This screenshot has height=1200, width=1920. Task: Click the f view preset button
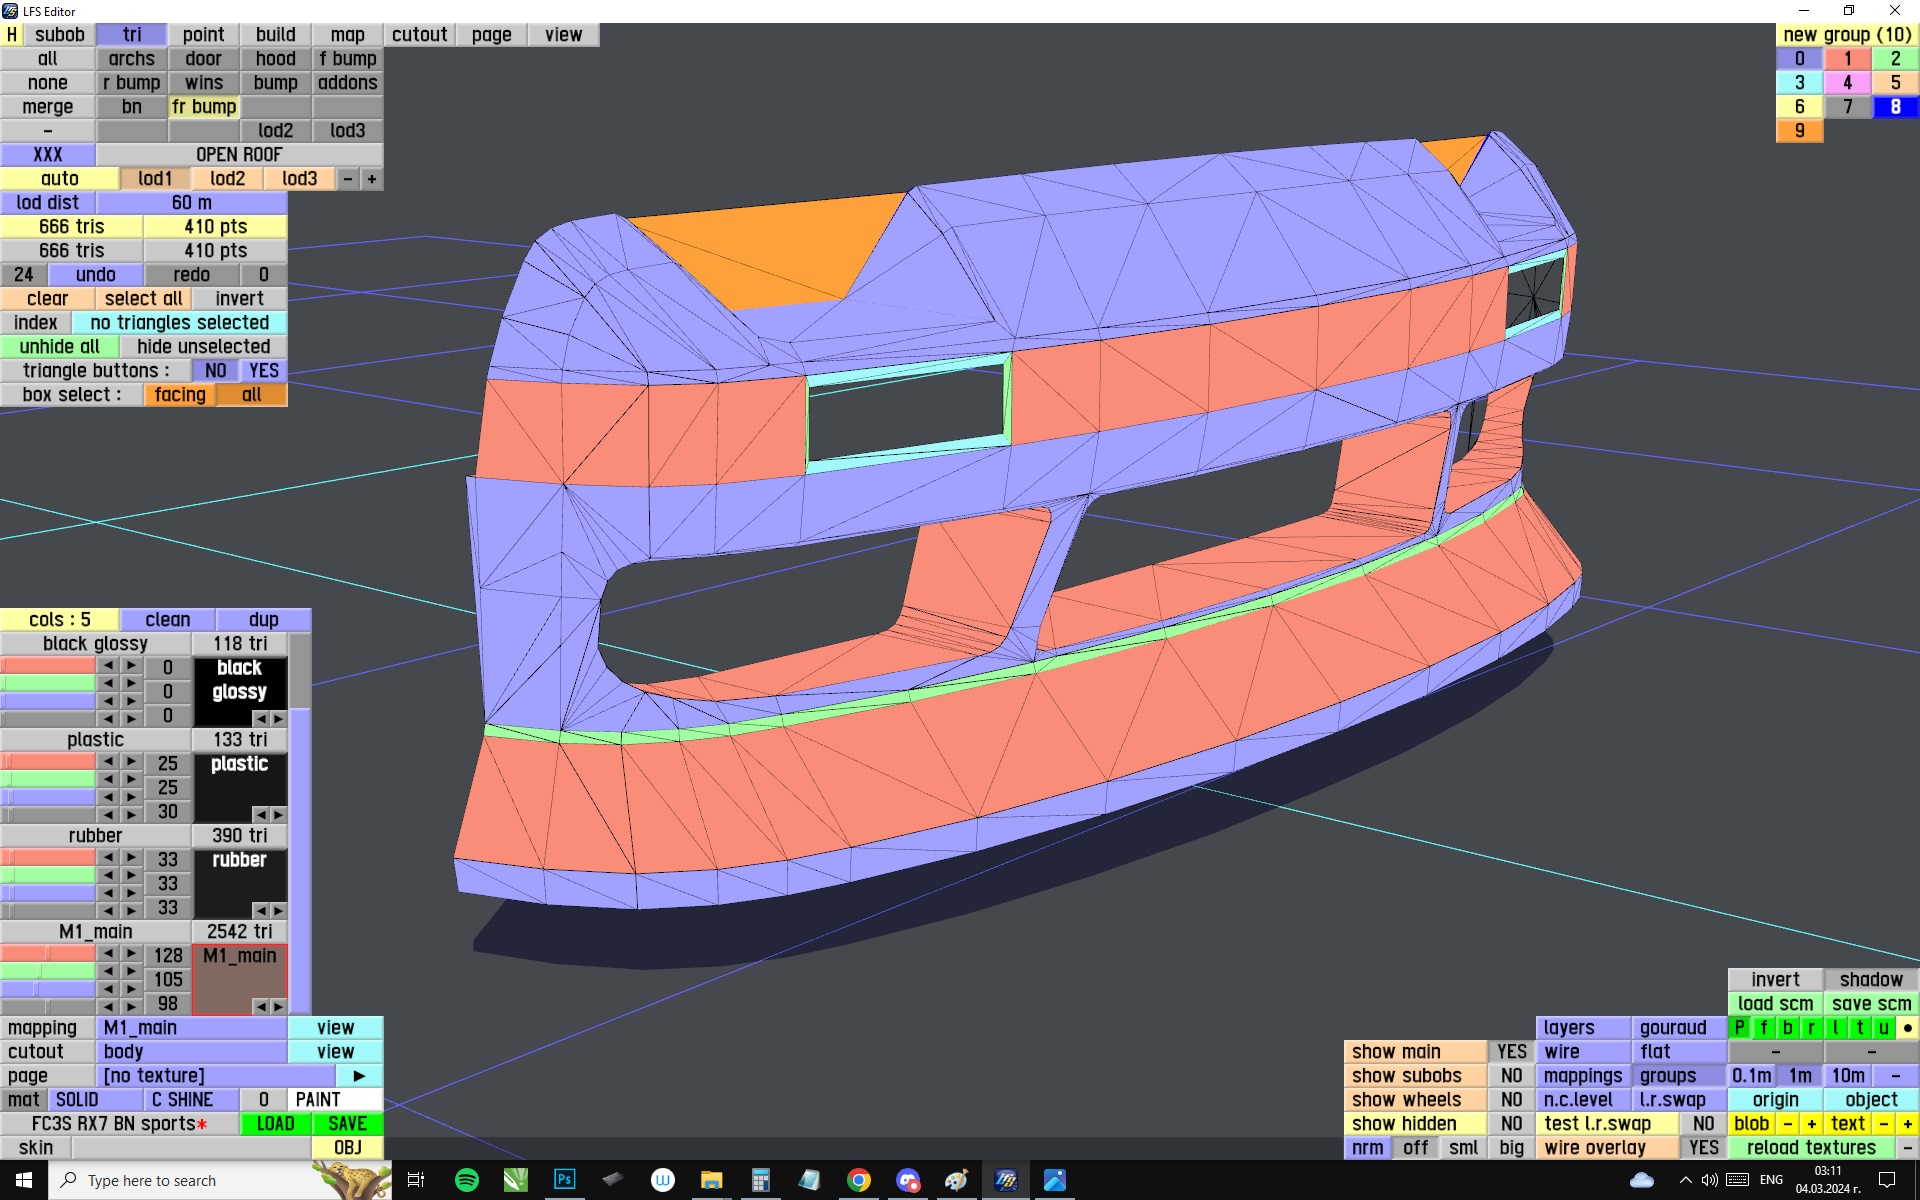tap(1763, 1027)
